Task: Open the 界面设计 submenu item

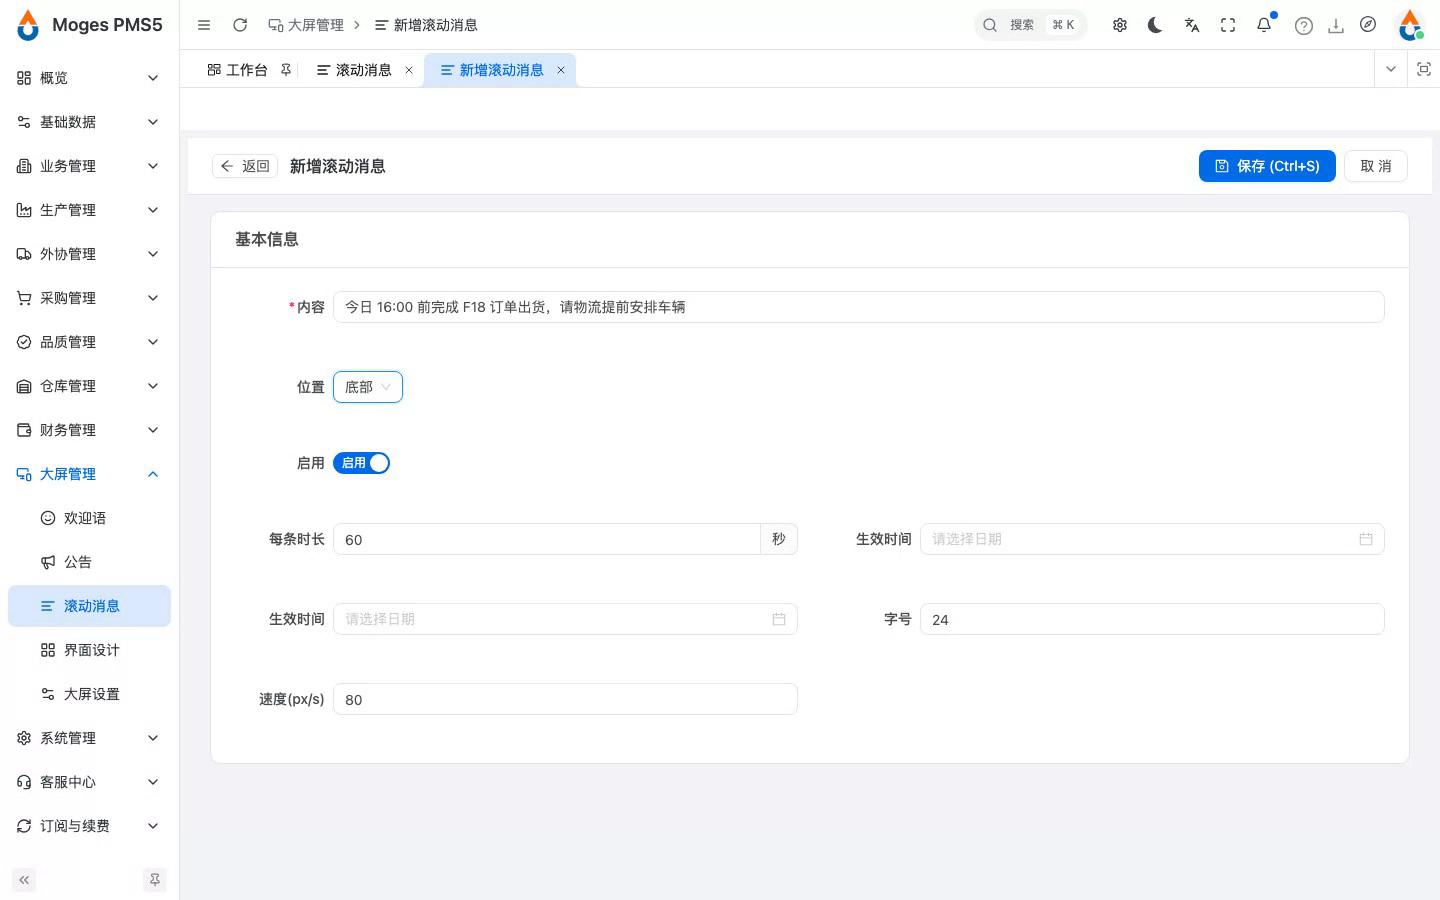Action: [x=89, y=650]
